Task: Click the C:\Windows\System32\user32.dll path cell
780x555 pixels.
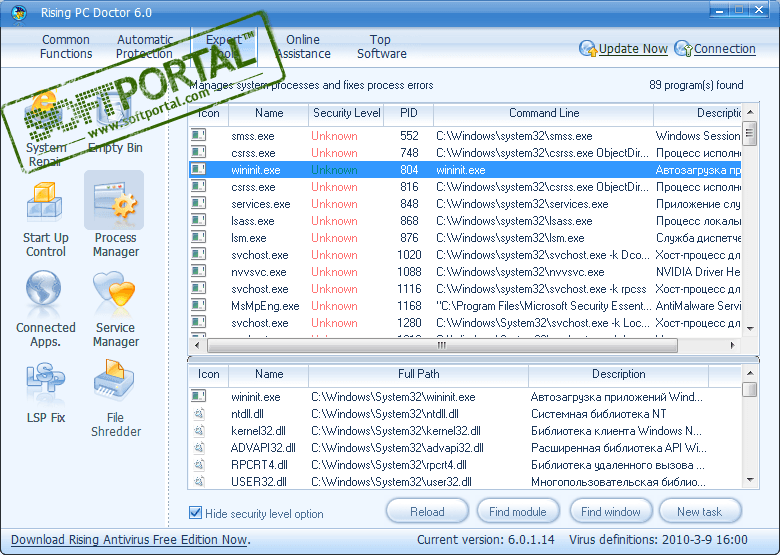Action: (x=391, y=481)
